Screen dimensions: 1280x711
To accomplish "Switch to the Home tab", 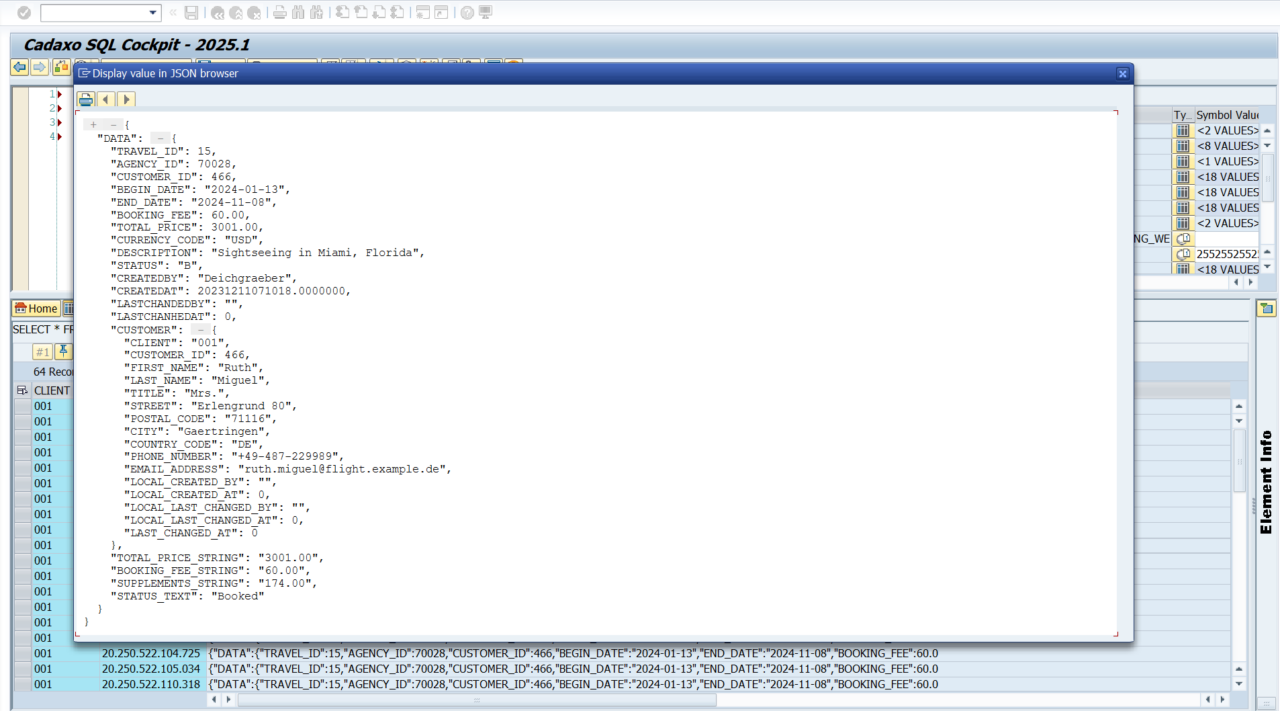I will pyautogui.click(x=36, y=309).
